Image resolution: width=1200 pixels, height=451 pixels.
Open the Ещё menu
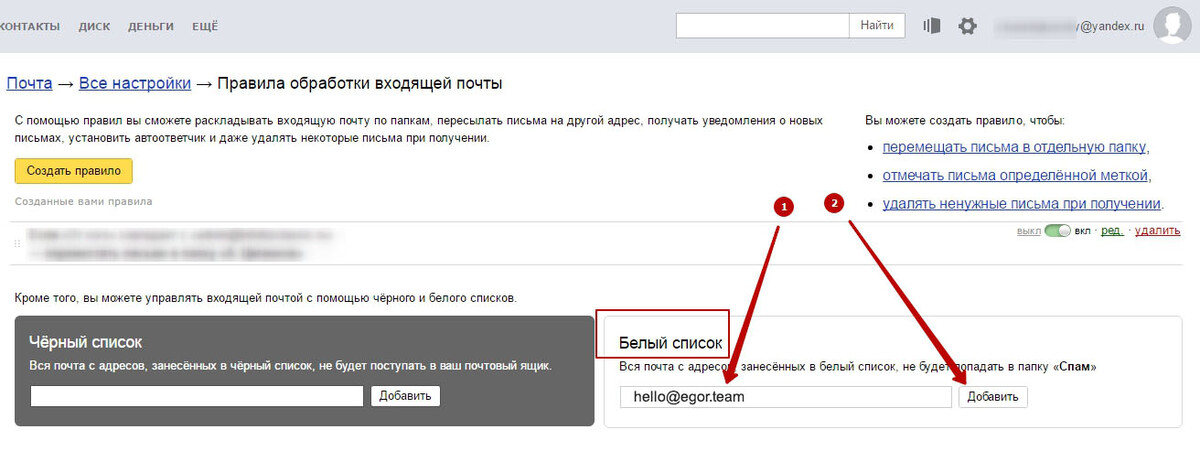(x=205, y=27)
